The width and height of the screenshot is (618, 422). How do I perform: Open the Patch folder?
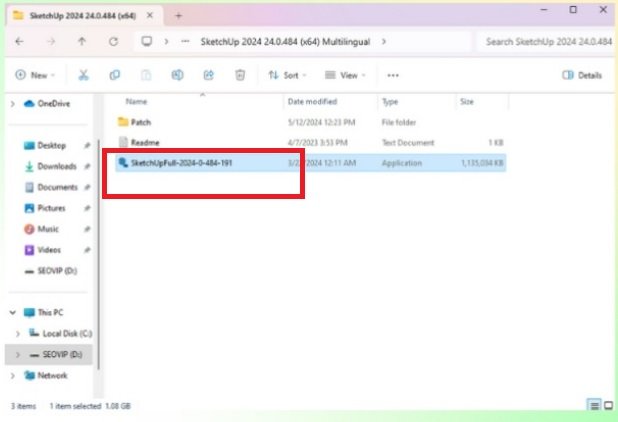(x=140, y=121)
